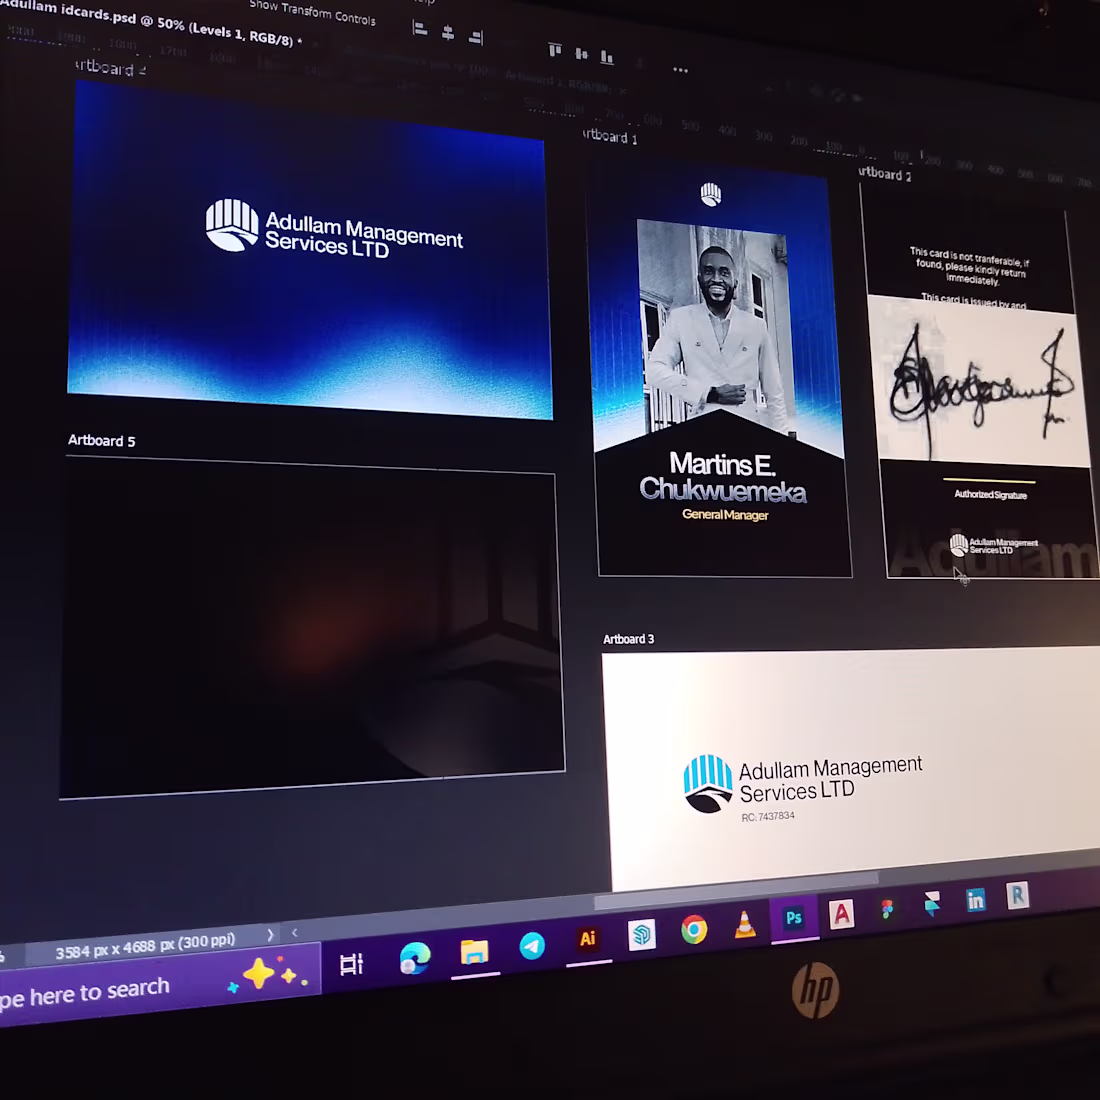Open File Explorer from the taskbar

(x=475, y=951)
